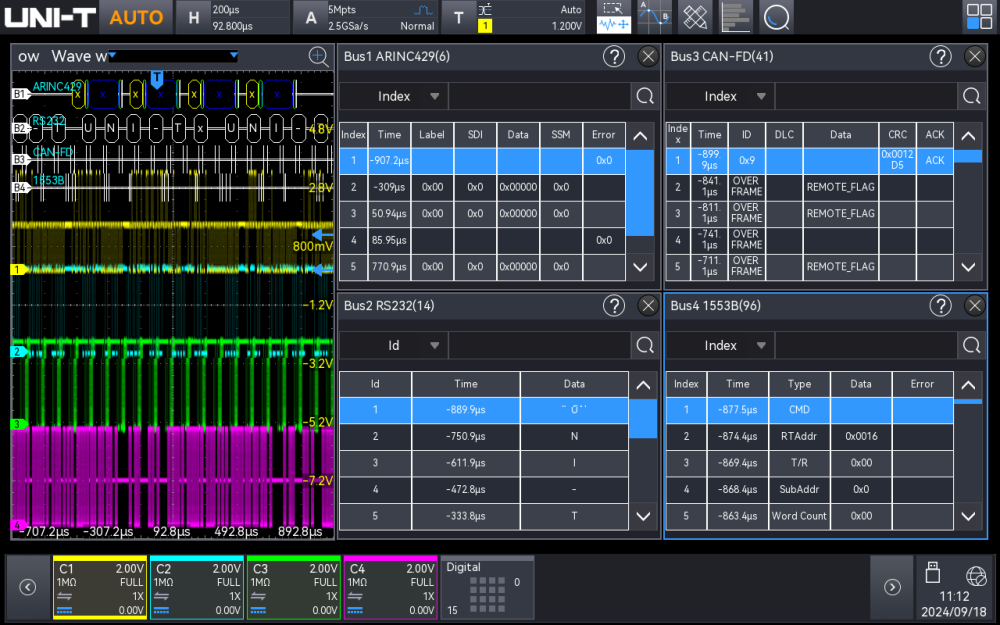Open the measure tool with crossed rulers icon
The image size is (1000, 625).
[694, 17]
